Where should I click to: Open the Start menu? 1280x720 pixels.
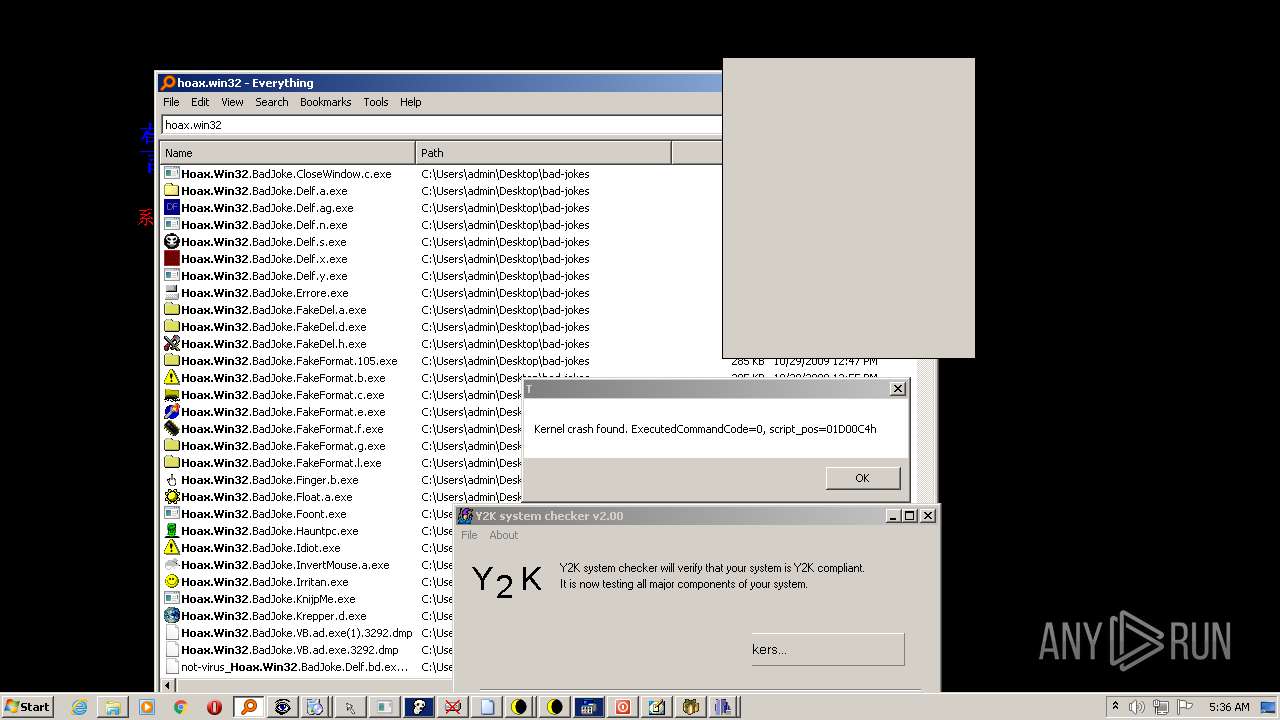[x=27, y=707]
